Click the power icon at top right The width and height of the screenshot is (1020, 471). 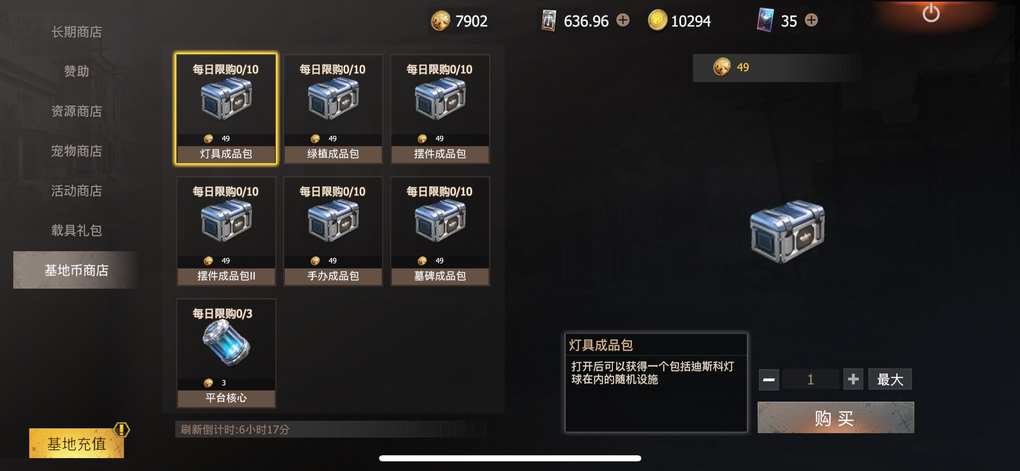point(931,12)
